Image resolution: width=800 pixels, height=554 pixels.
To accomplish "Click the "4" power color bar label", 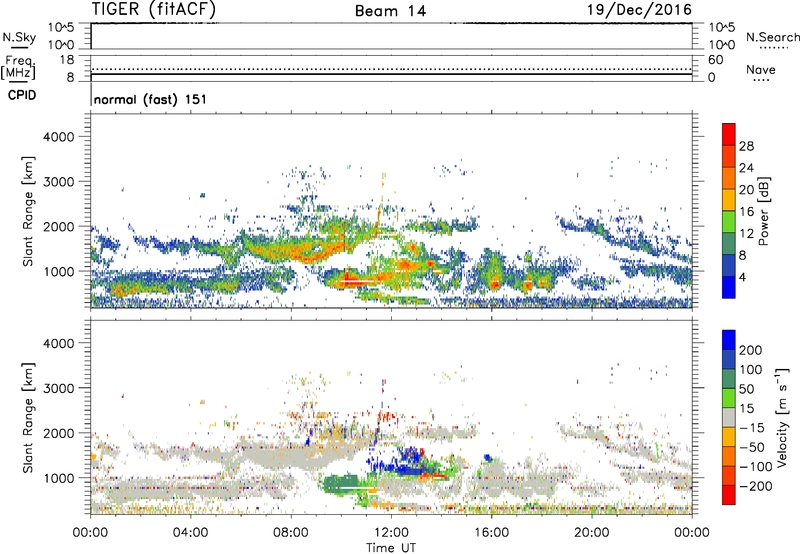I will click(743, 277).
